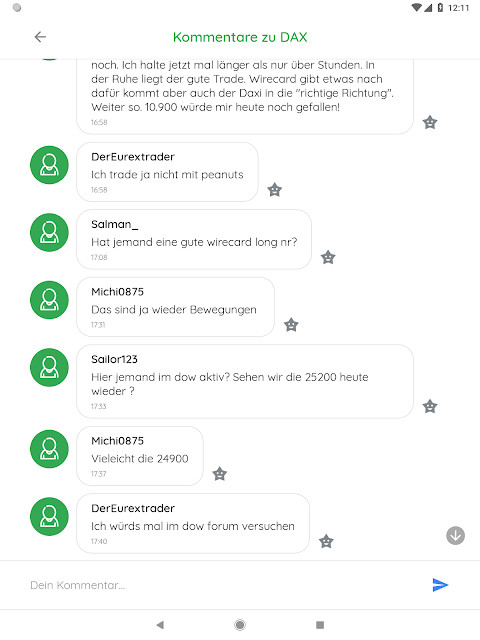Image resolution: width=480 pixels, height=640 pixels.
Task: Jump to newest comments with down-arrow button
Action: point(456,536)
